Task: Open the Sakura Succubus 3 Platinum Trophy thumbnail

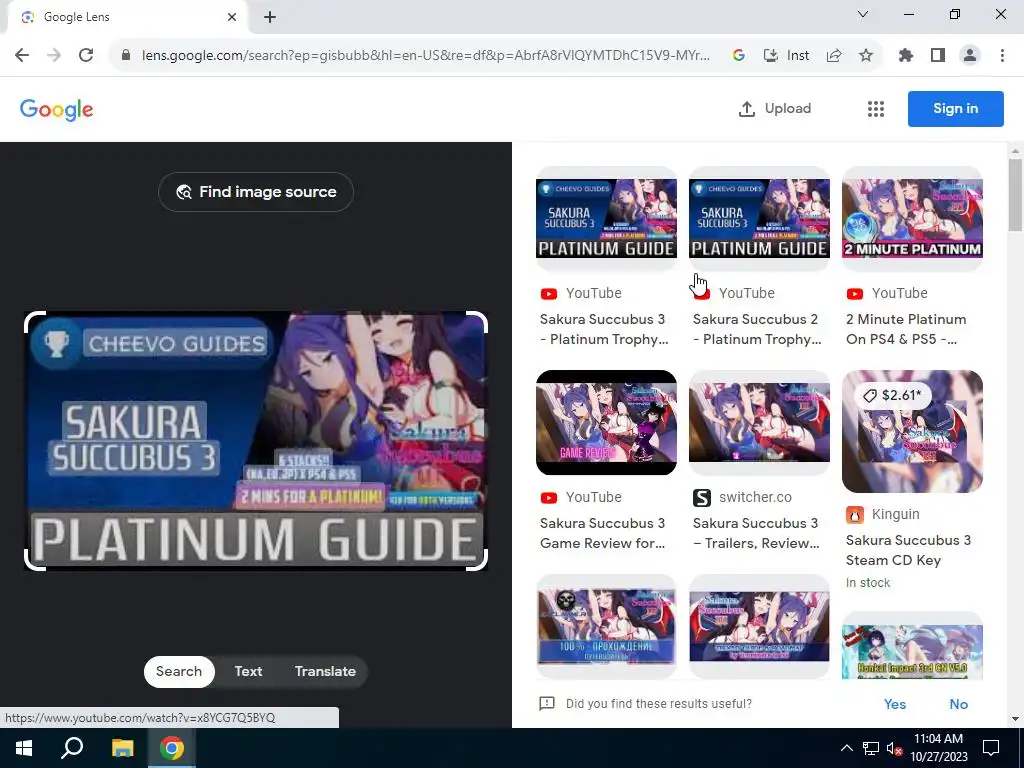Action: [x=606, y=218]
